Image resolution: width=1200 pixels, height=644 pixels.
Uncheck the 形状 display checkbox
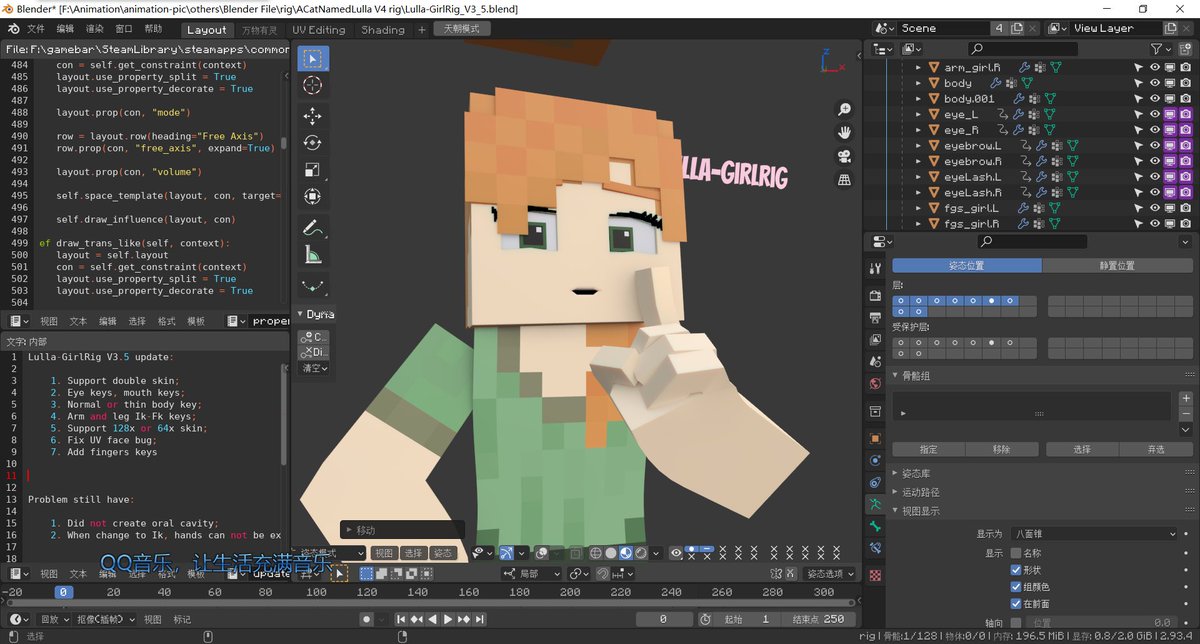click(1016, 570)
